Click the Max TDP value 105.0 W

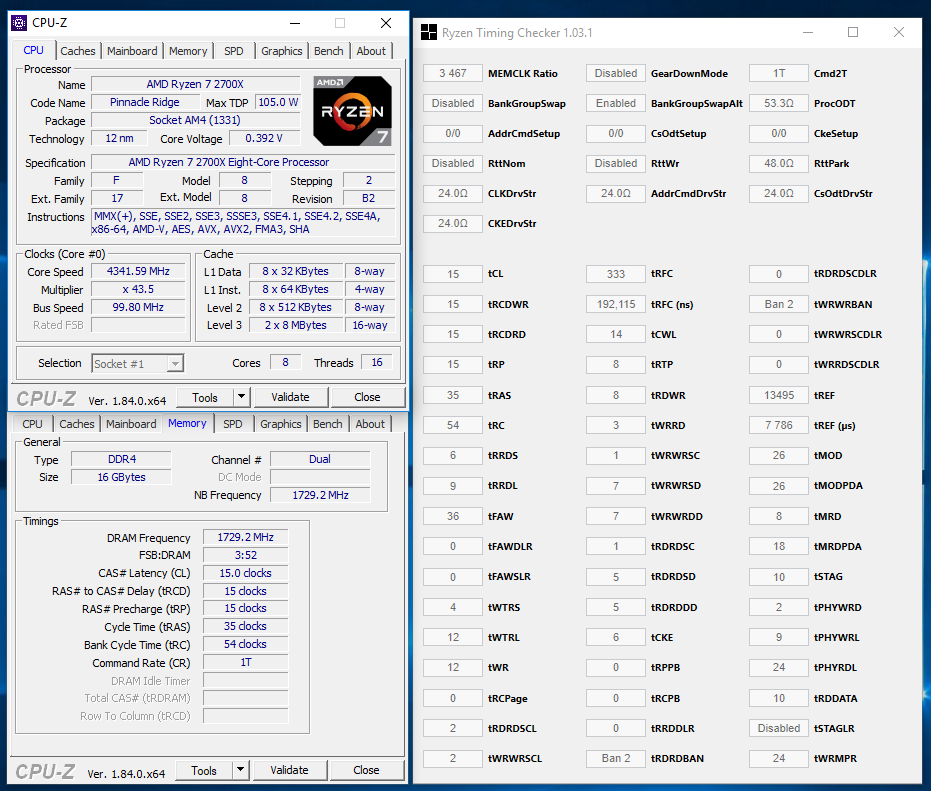pos(278,102)
